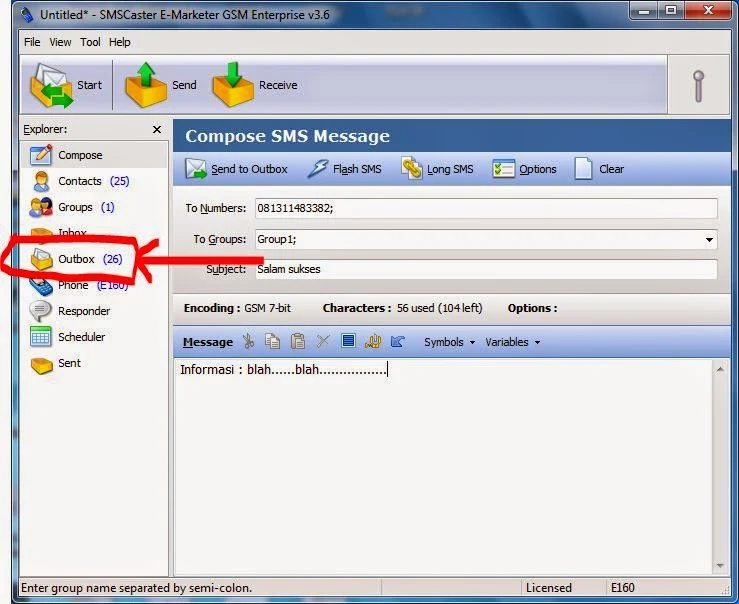
Task: Click the To Numbers field
Action: pos(486,208)
